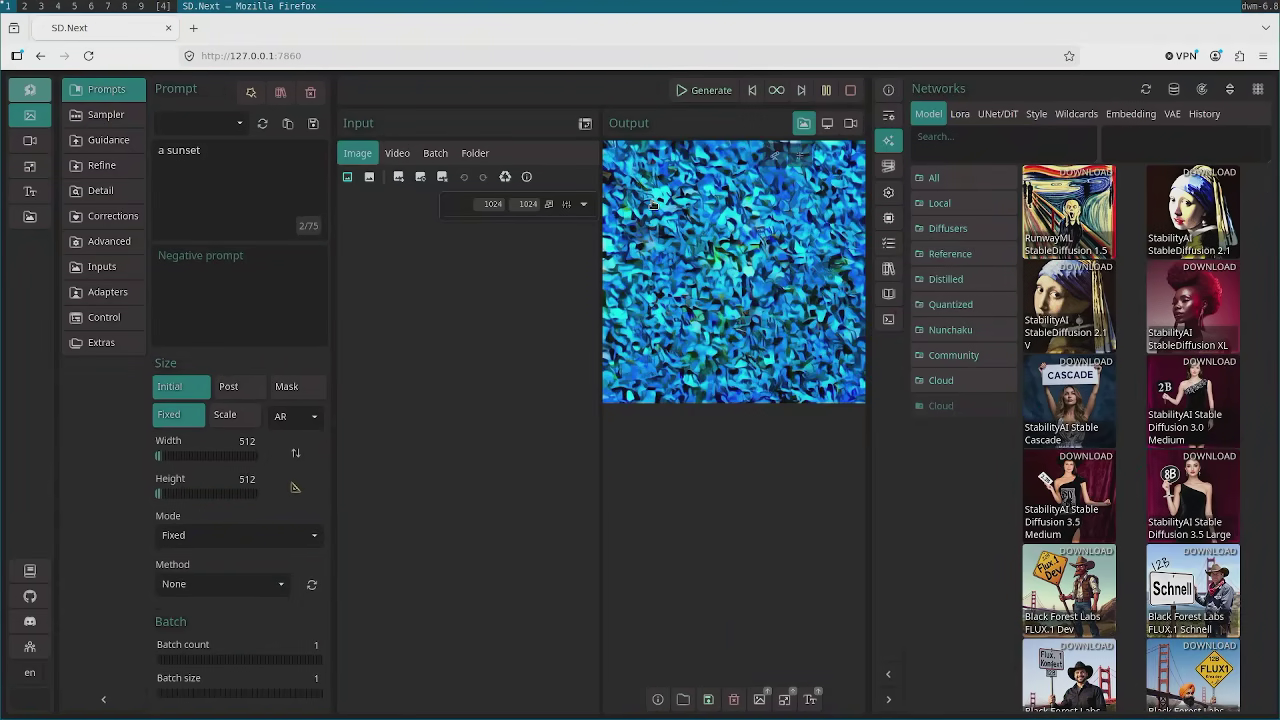Image resolution: width=1280 pixels, height=720 pixels.
Task: Adjust the Height slider
Action: coord(207,494)
